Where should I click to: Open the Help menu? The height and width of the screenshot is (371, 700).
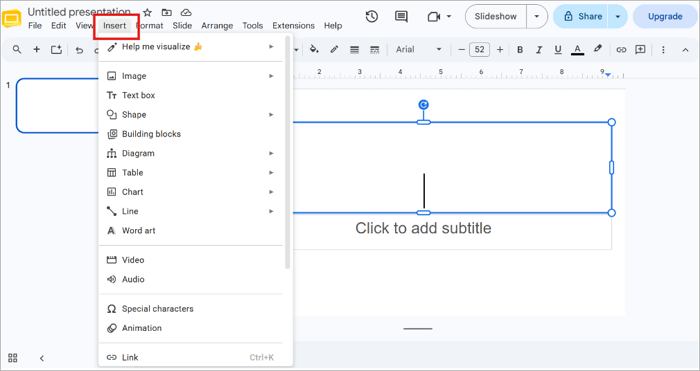tap(333, 26)
